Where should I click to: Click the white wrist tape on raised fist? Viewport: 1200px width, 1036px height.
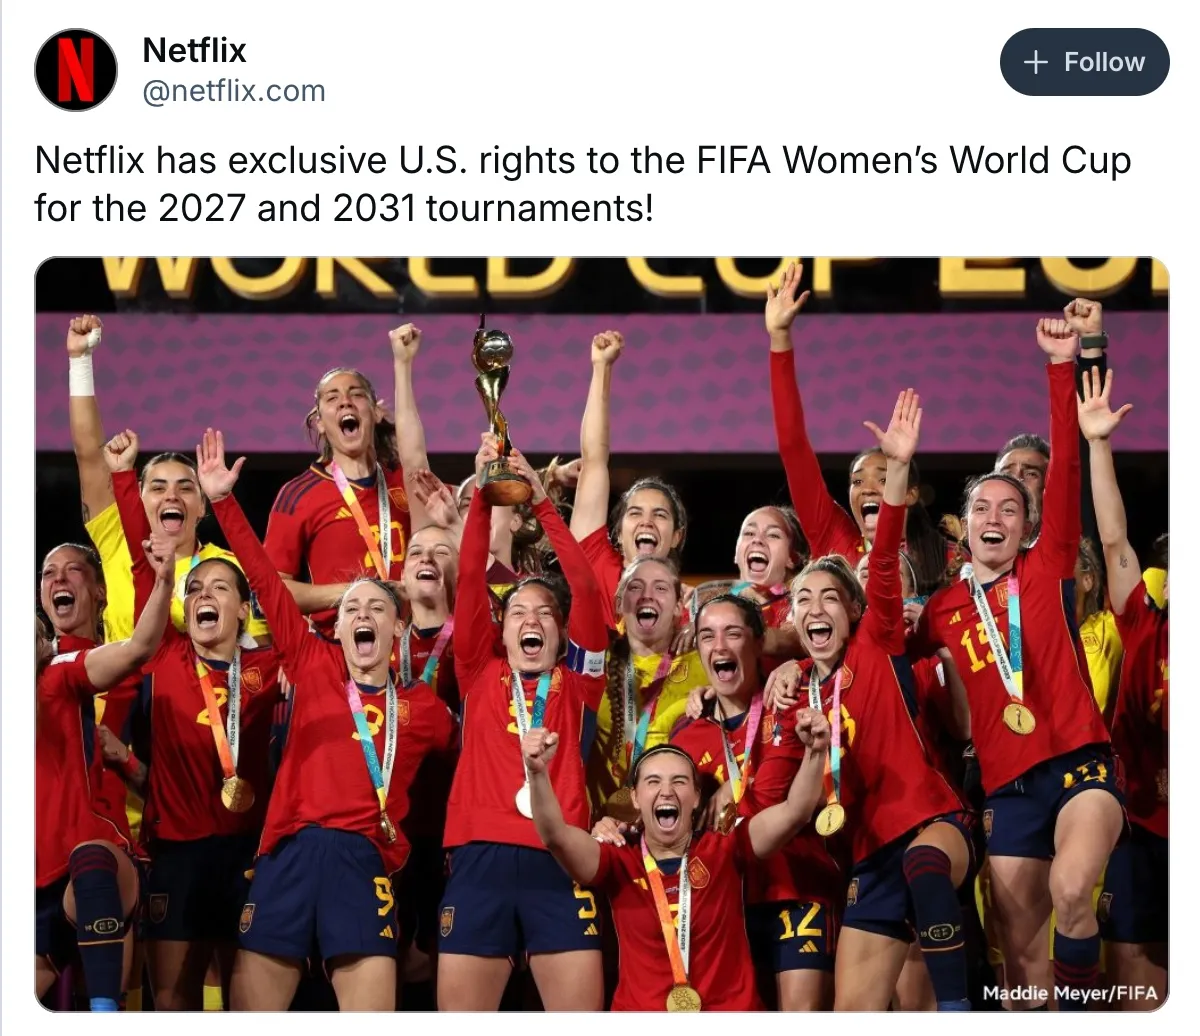point(82,375)
